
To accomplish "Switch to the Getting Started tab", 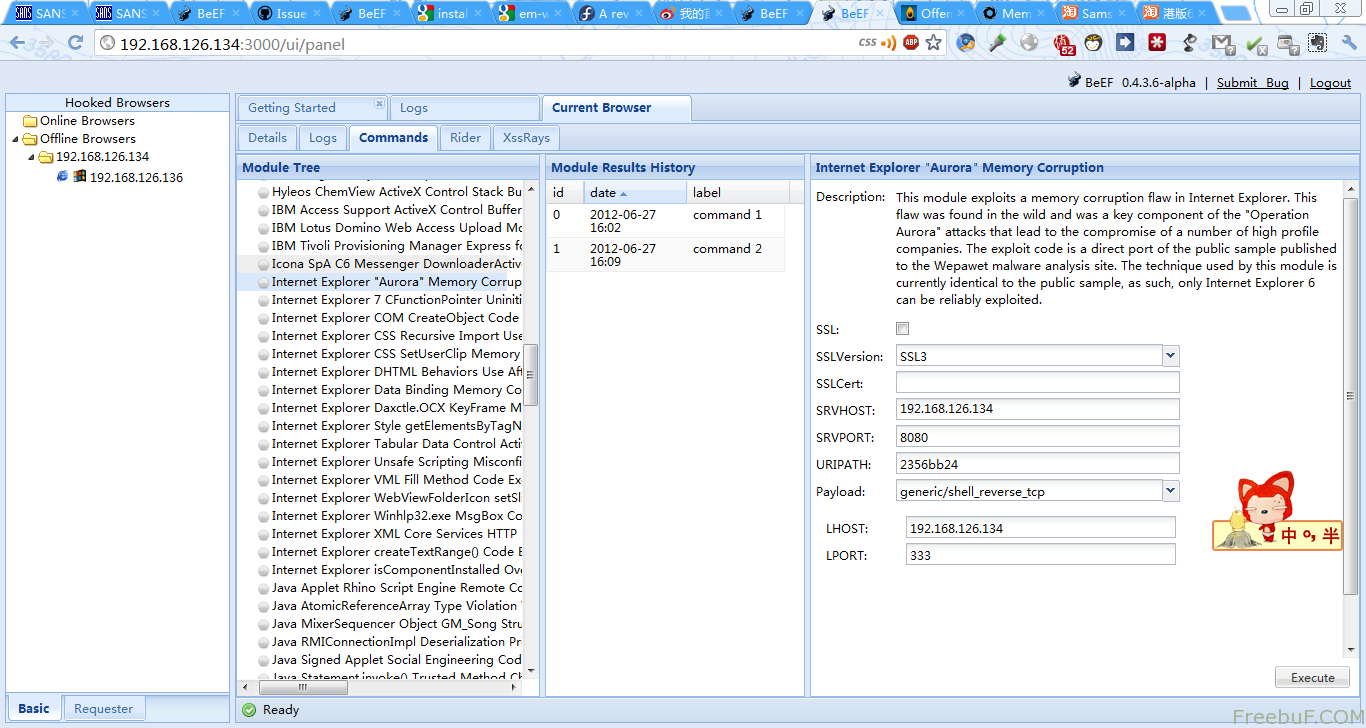I will point(312,108).
